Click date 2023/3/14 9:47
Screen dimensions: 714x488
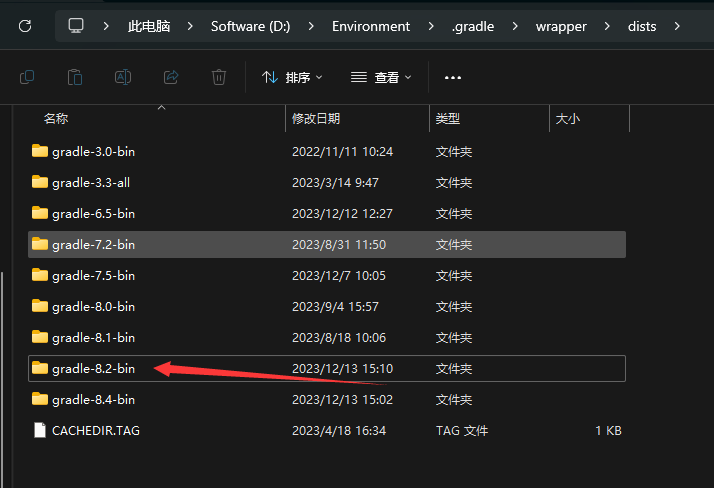(335, 183)
